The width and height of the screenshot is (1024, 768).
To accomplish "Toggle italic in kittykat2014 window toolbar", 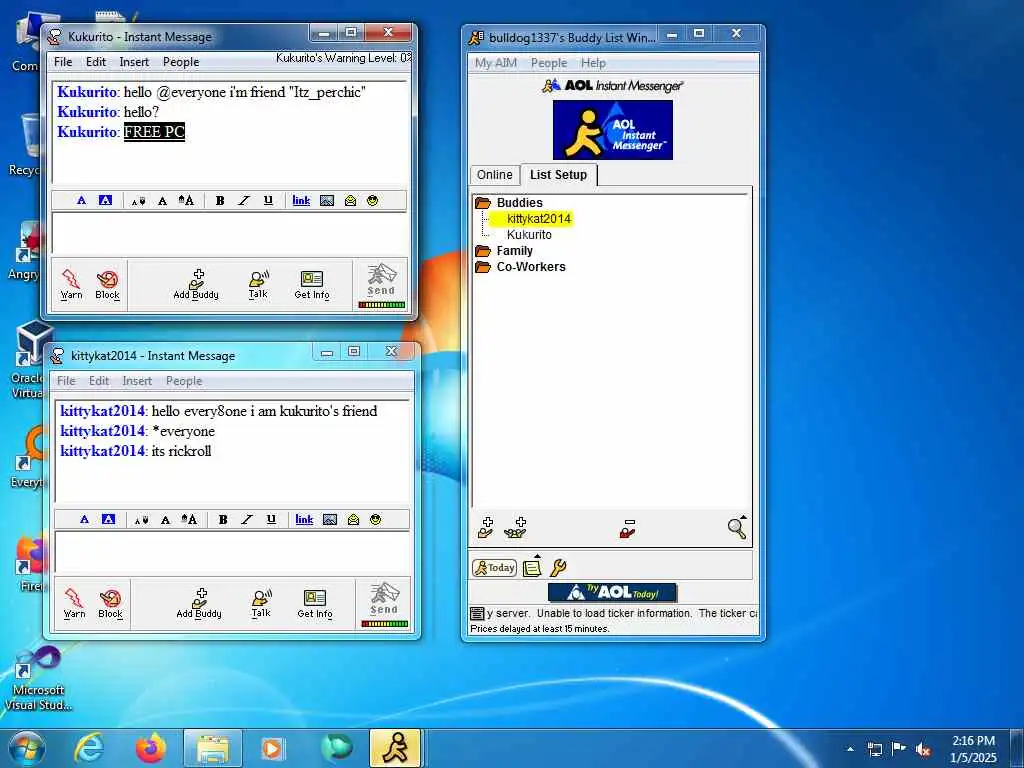I will [x=247, y=519].
